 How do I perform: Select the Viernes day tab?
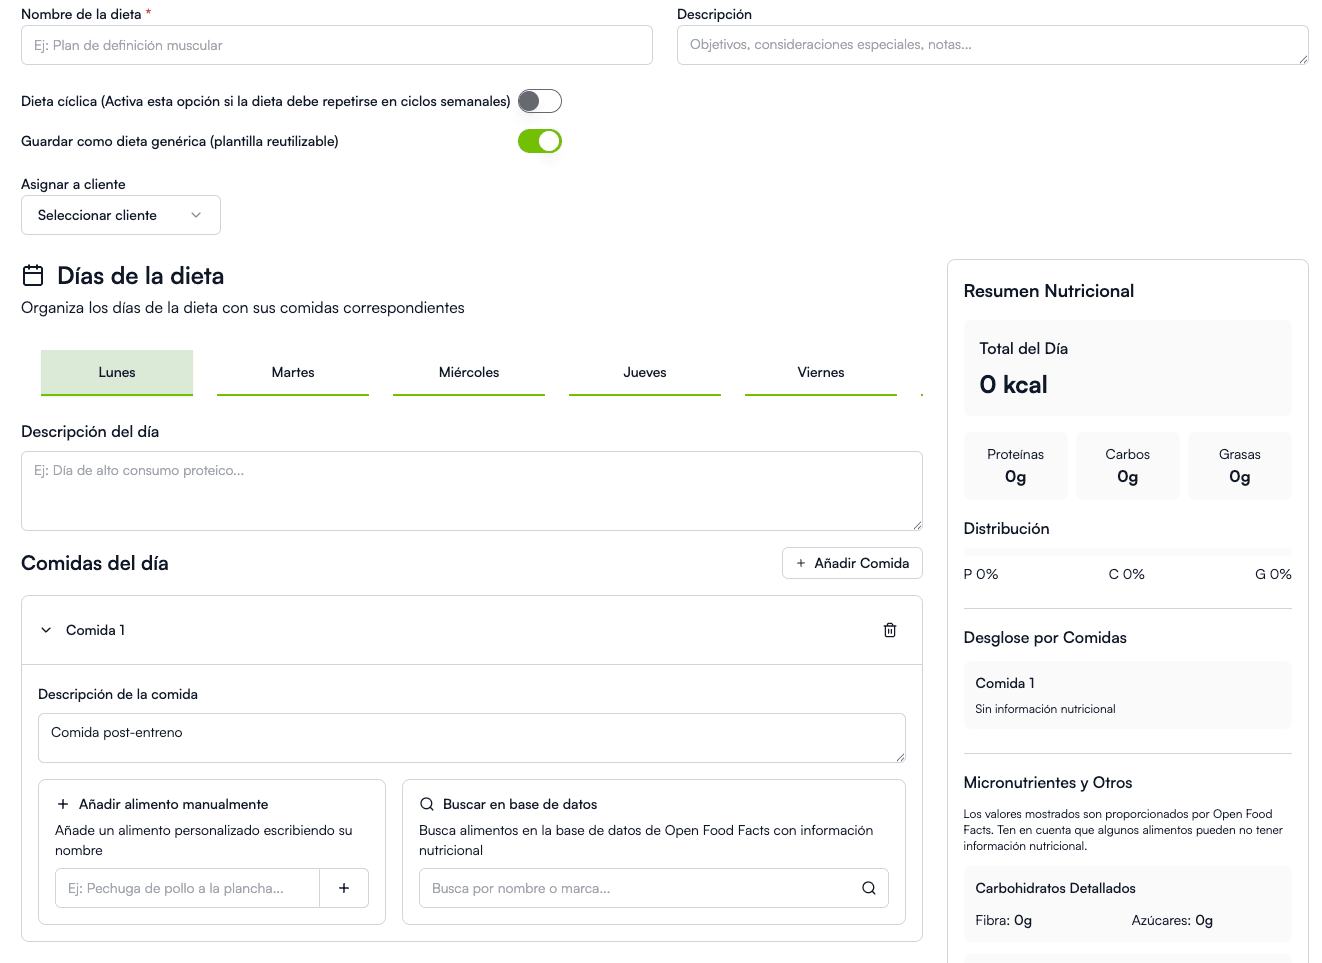[x=821, y=372]
